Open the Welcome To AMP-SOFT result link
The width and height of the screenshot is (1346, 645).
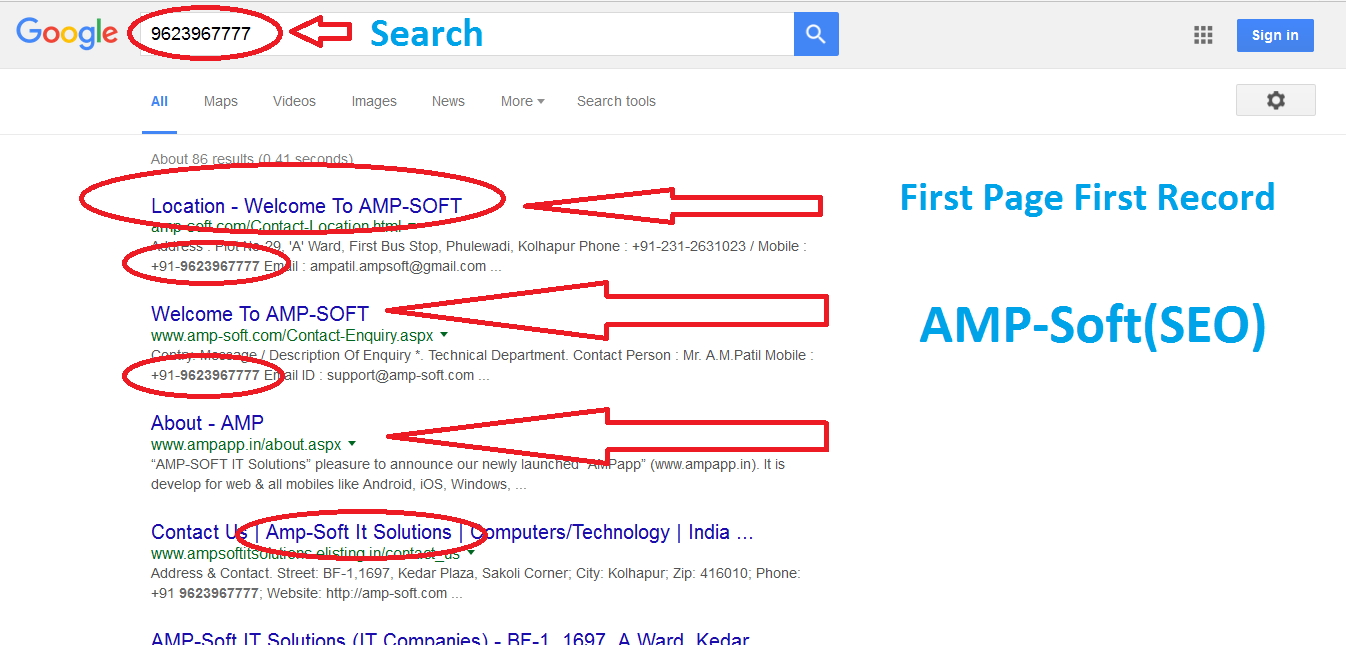click(260, 313)
